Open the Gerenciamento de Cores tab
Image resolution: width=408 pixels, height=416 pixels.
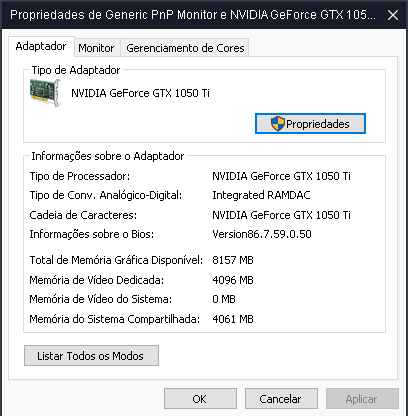click(185, 48)
